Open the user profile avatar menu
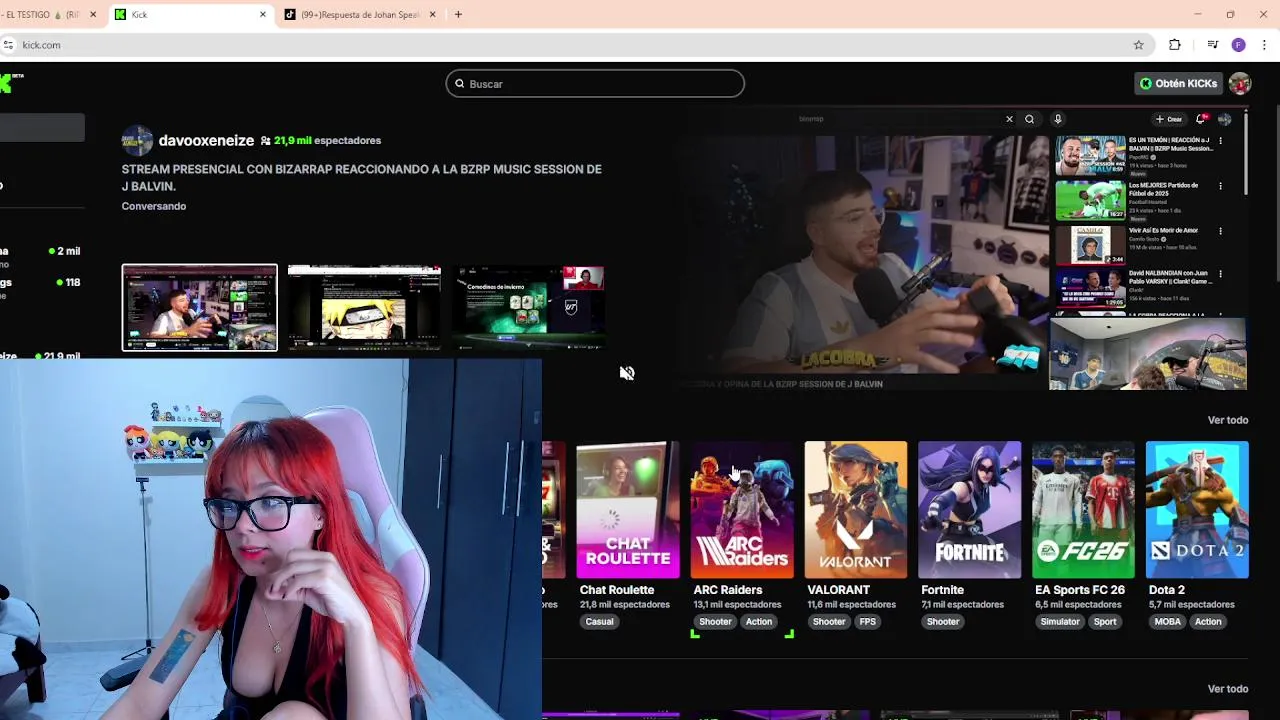 pyautogui.click(x=1240, y=84)
